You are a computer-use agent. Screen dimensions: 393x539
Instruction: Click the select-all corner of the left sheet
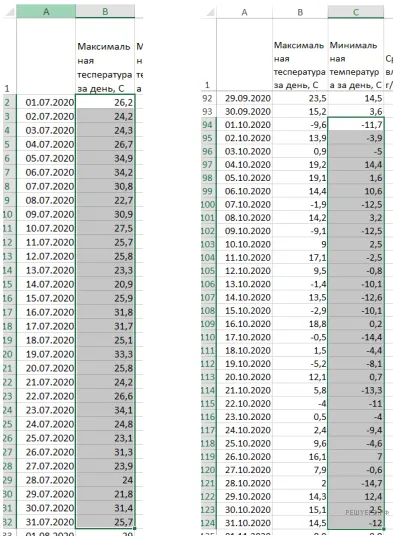(10, 11)
